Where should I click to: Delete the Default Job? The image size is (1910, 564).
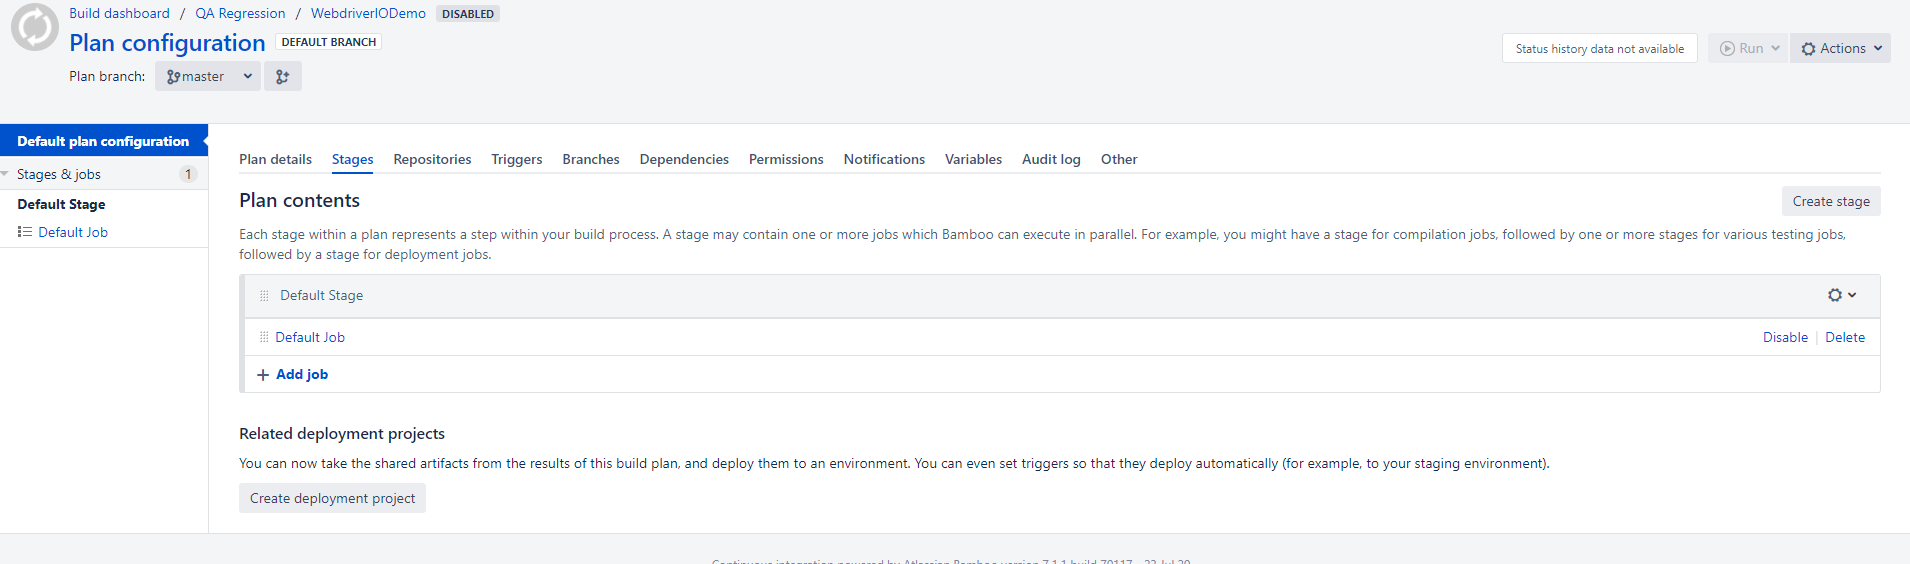click(x=1845, y=338)
